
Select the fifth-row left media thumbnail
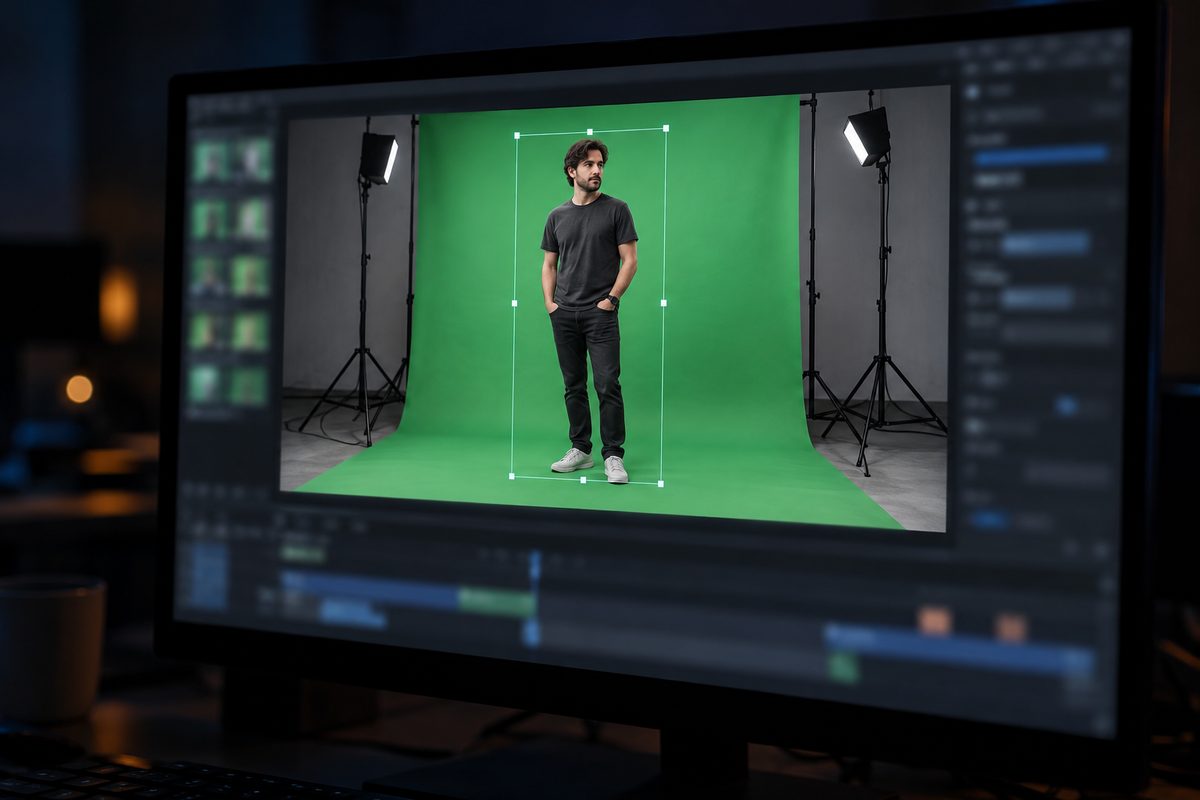point(205,384)
